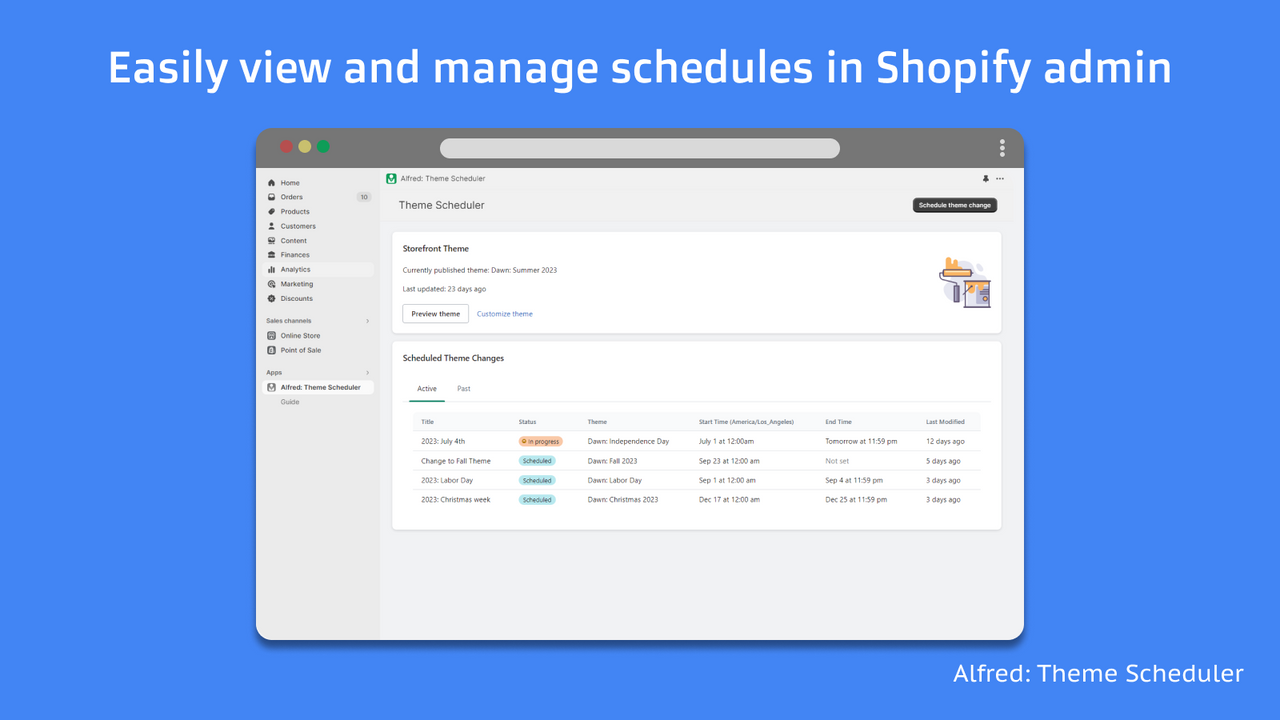Open the 2023: Labor Day schedule
The width and height of the screenshot is (1280, 720).
point(447,480)
